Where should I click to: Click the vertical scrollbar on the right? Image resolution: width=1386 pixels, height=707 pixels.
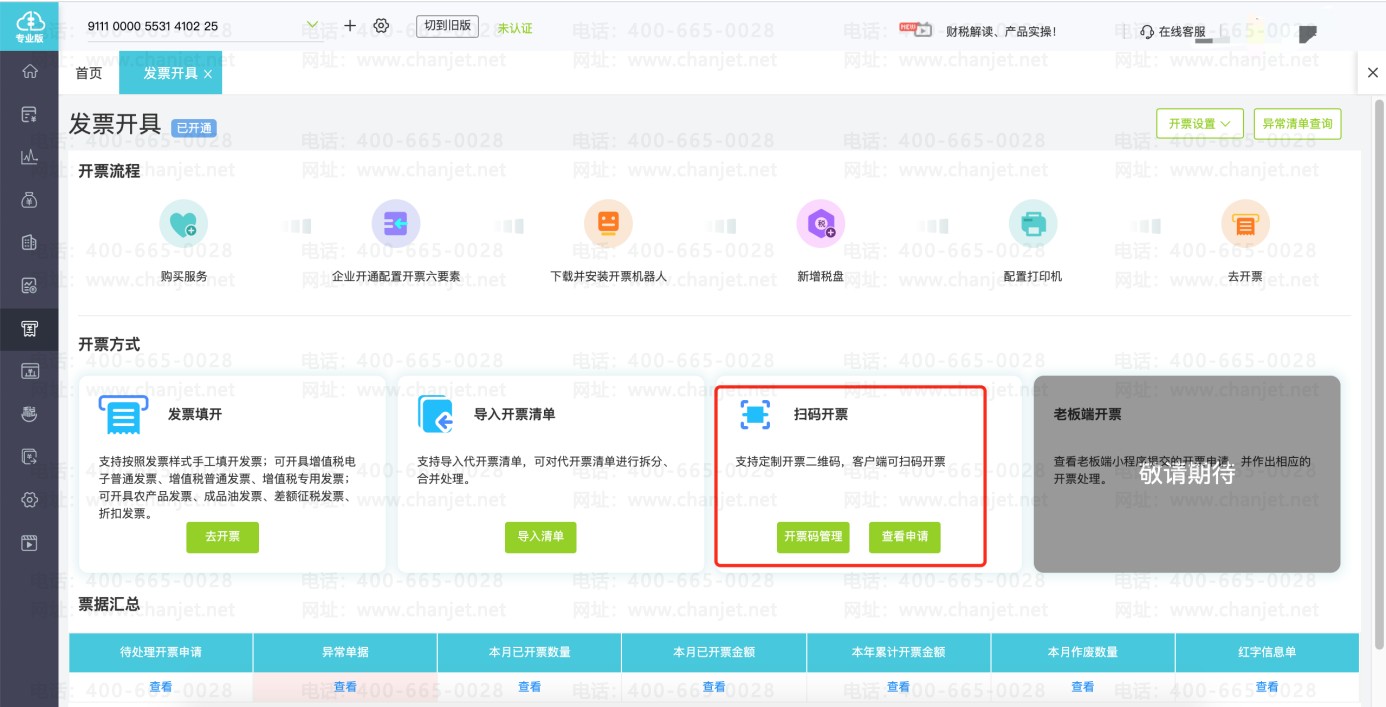tap(1379, 300)
